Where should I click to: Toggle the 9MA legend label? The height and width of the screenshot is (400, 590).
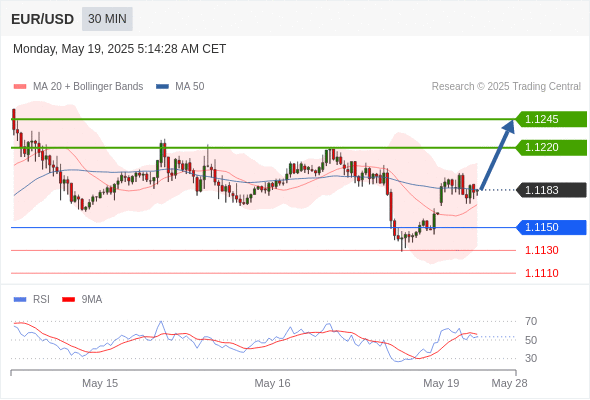point(92,300)
